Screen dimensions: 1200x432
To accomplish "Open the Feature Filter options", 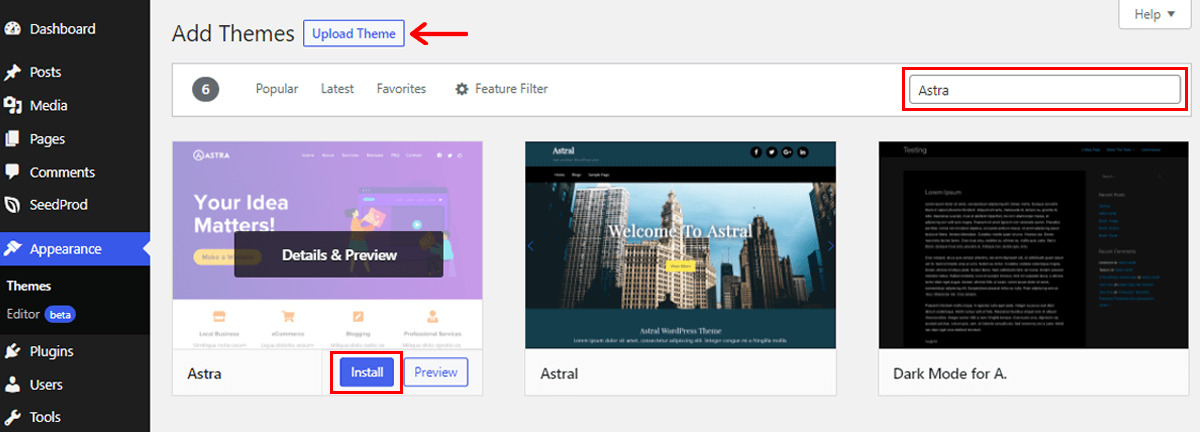I will click(502, 89).
